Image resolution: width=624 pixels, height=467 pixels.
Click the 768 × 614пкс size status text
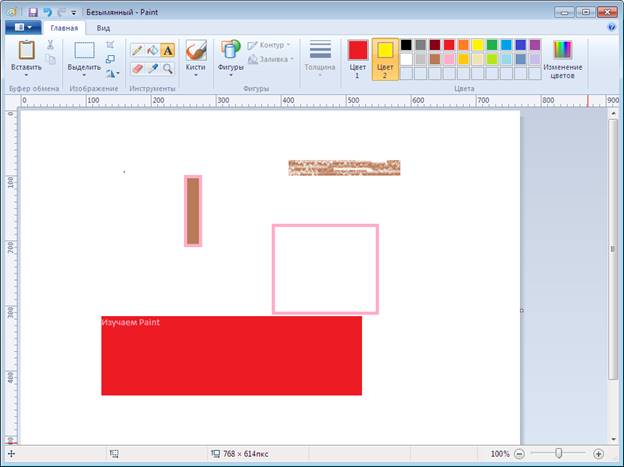(246, 454)
